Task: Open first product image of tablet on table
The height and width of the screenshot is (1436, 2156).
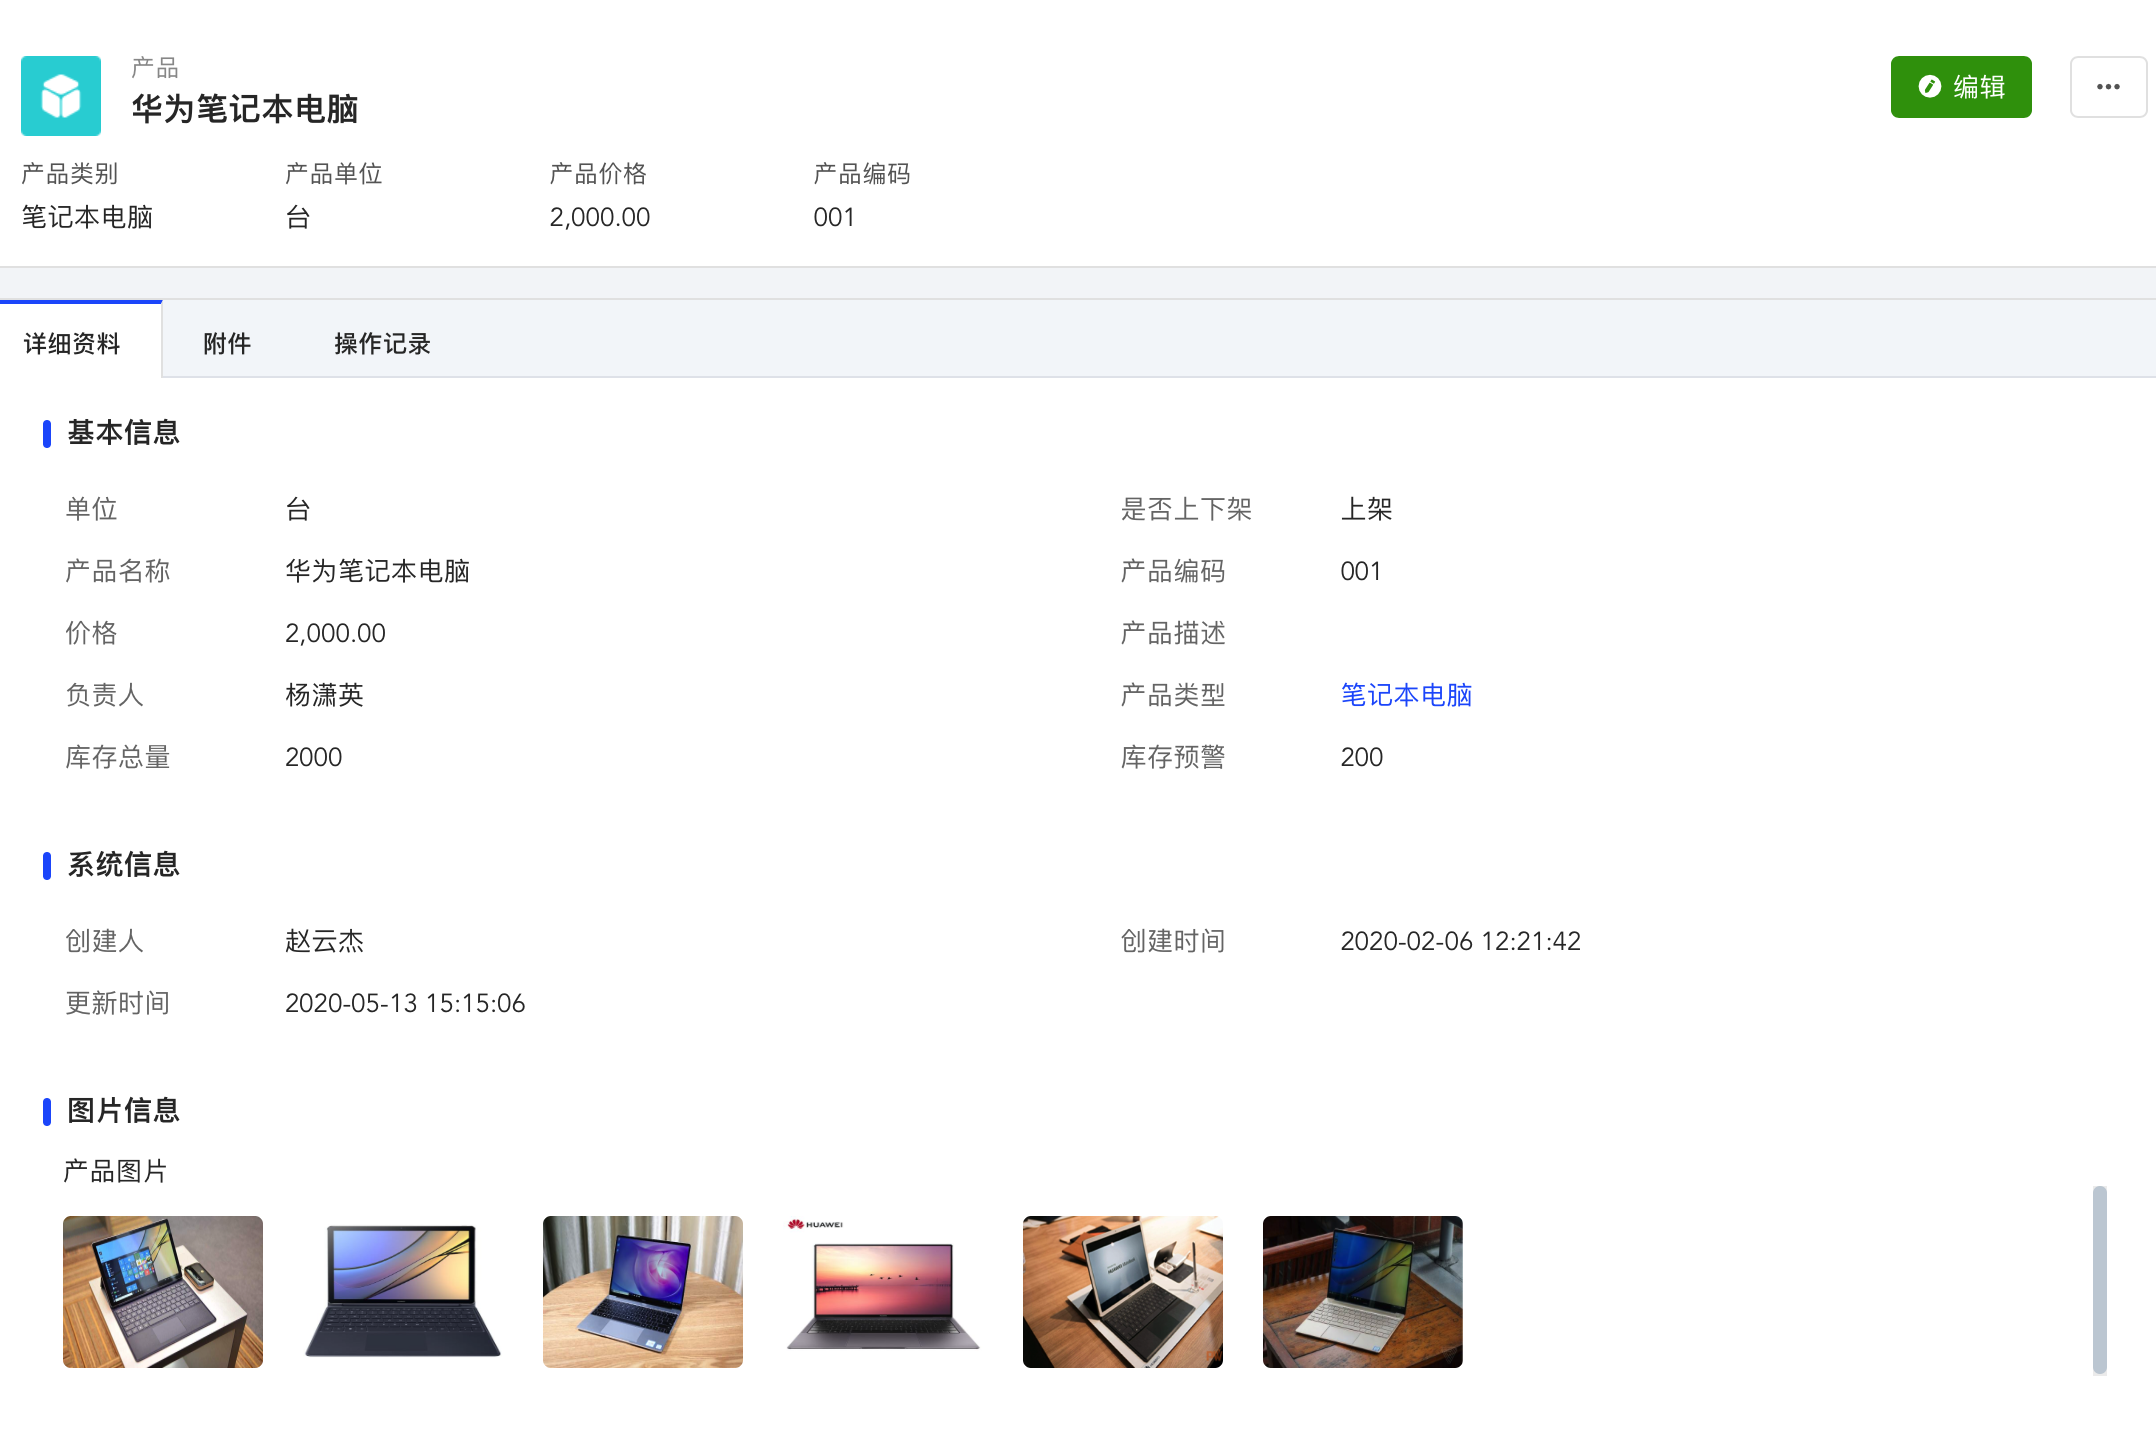Action: 163,1291
